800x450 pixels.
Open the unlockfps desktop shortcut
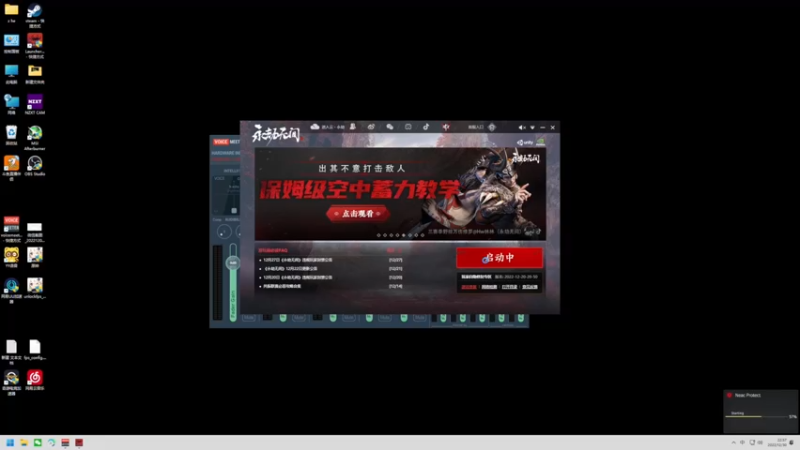[35, 288]
